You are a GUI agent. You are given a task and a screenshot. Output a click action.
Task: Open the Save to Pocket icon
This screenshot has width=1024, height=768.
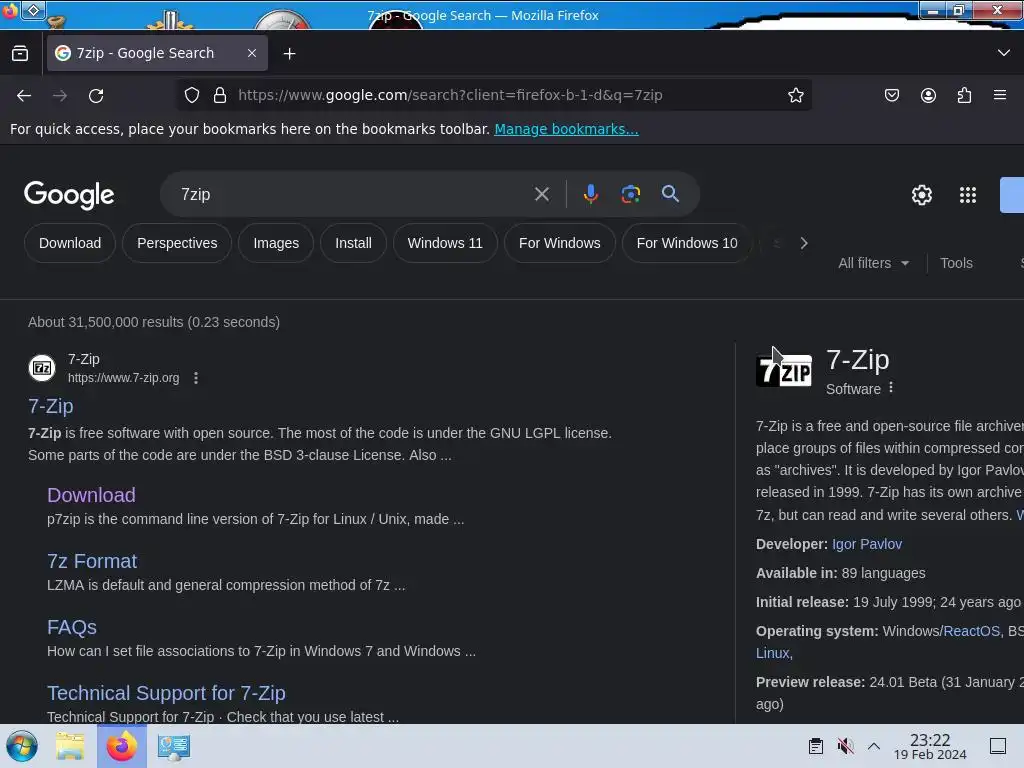(x=891, y=95)
